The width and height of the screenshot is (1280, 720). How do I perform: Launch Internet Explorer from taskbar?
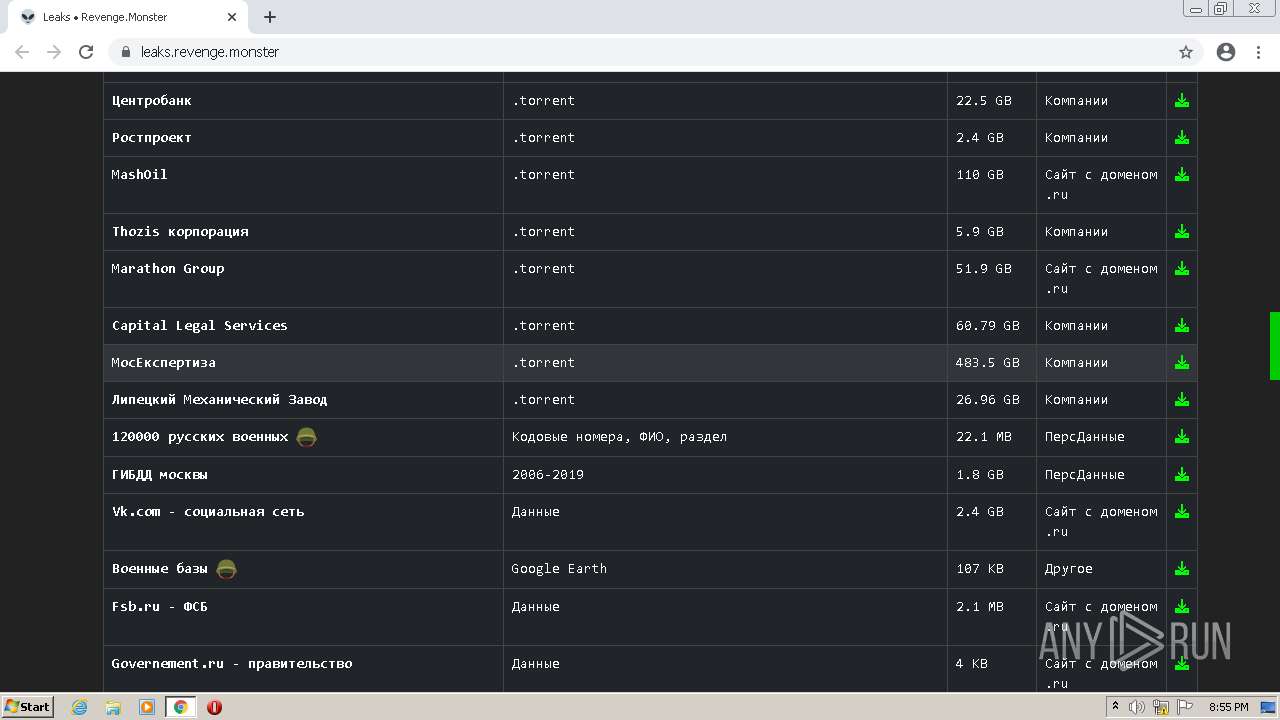[80, 707]
